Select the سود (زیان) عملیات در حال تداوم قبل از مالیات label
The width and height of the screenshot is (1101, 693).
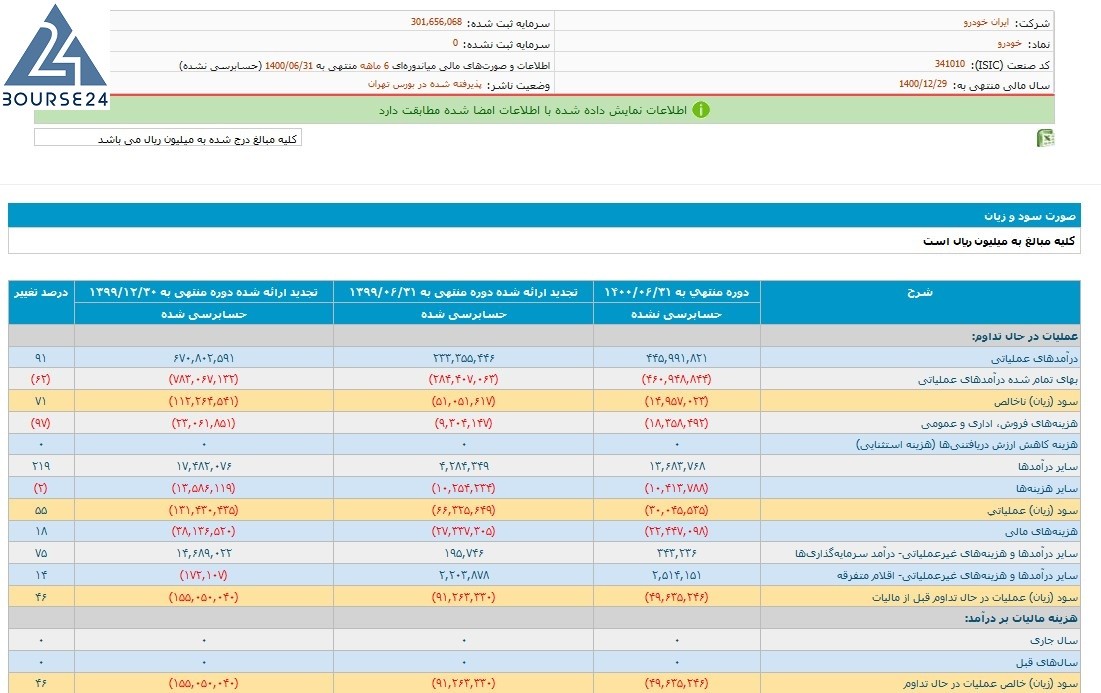(975, 598)
